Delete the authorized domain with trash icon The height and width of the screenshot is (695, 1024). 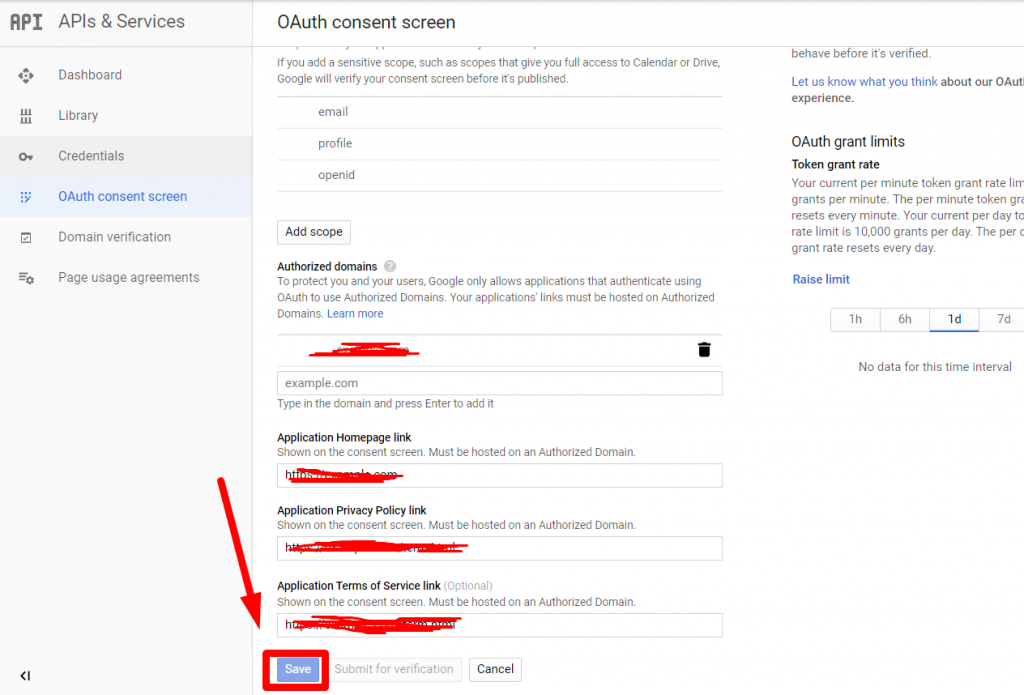point(704,350)
